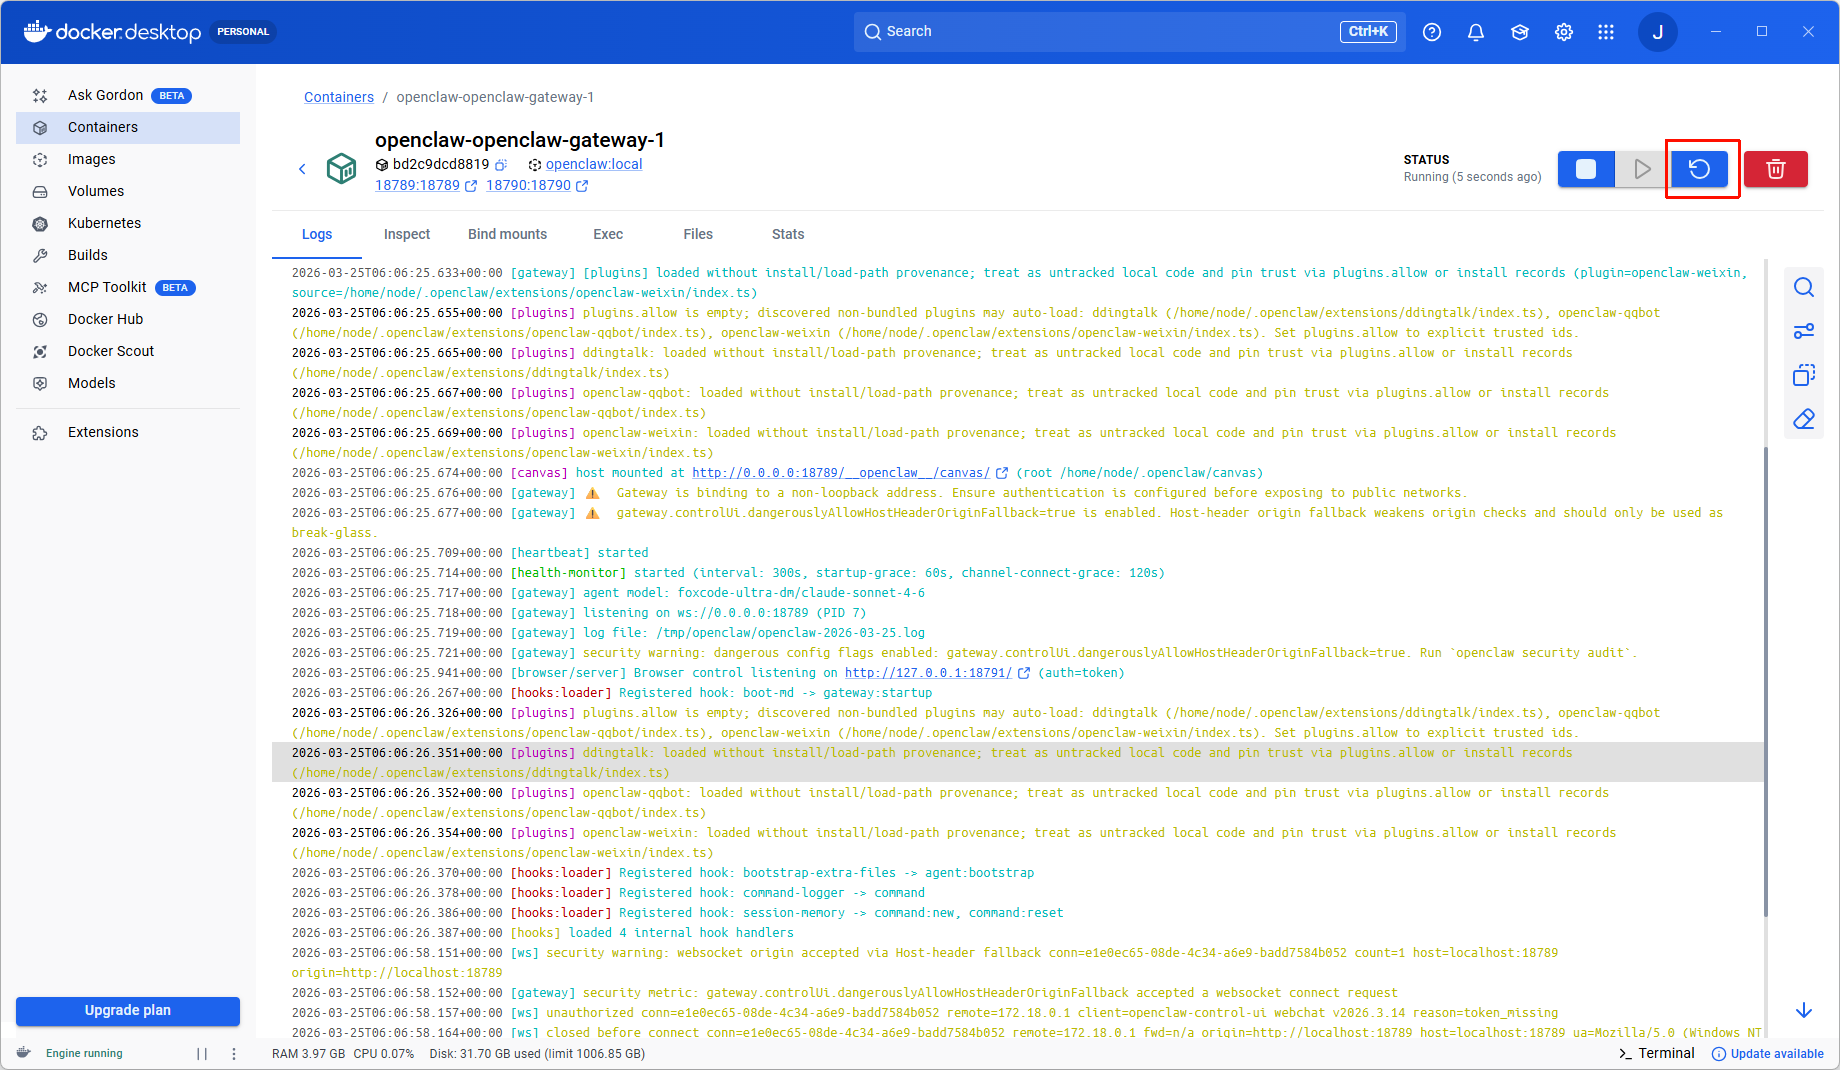Click the start (play) container button
Image resolution: width=1840 pixels, height=1070 pixels.
tap(1642, 169)
